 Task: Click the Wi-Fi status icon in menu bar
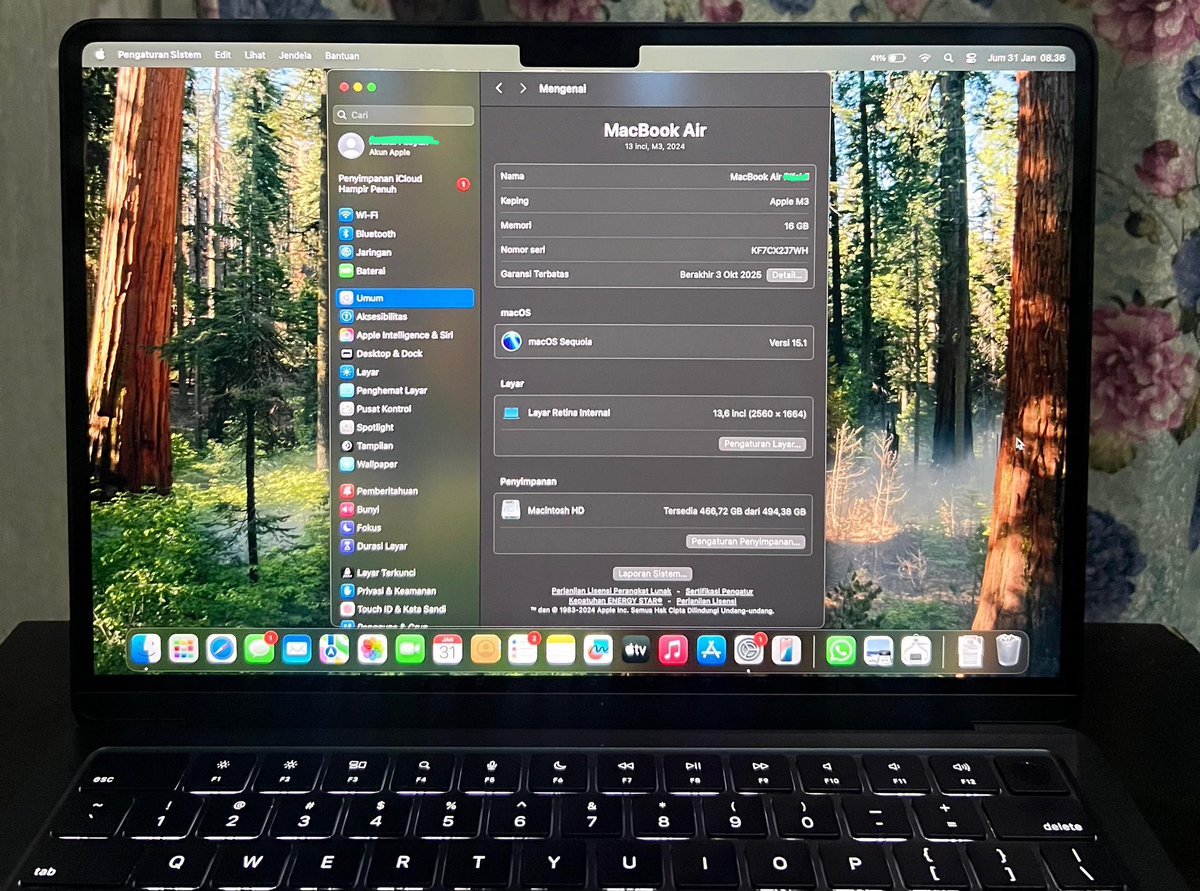(x=925, y=58)
